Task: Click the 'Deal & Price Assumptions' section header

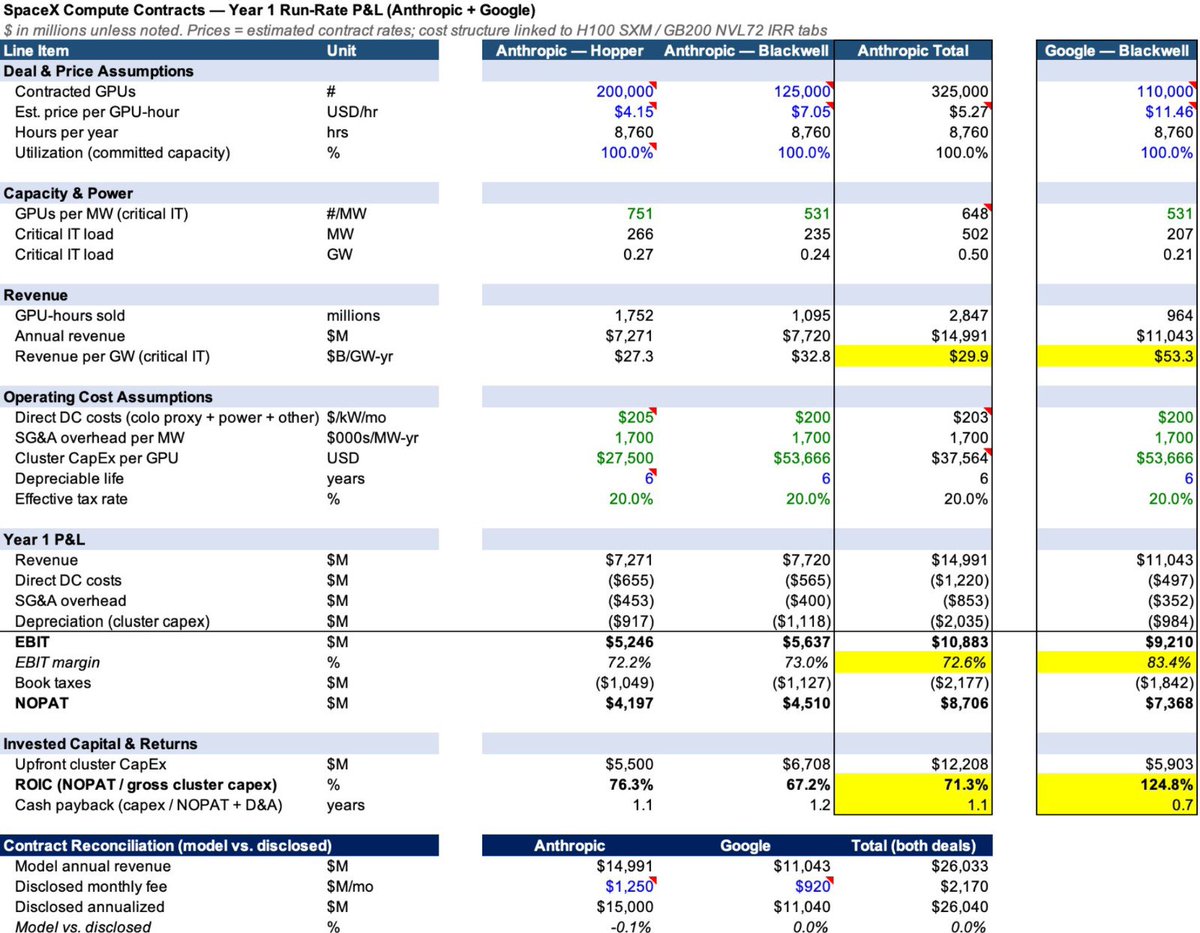Action: [x=99, y=71]
